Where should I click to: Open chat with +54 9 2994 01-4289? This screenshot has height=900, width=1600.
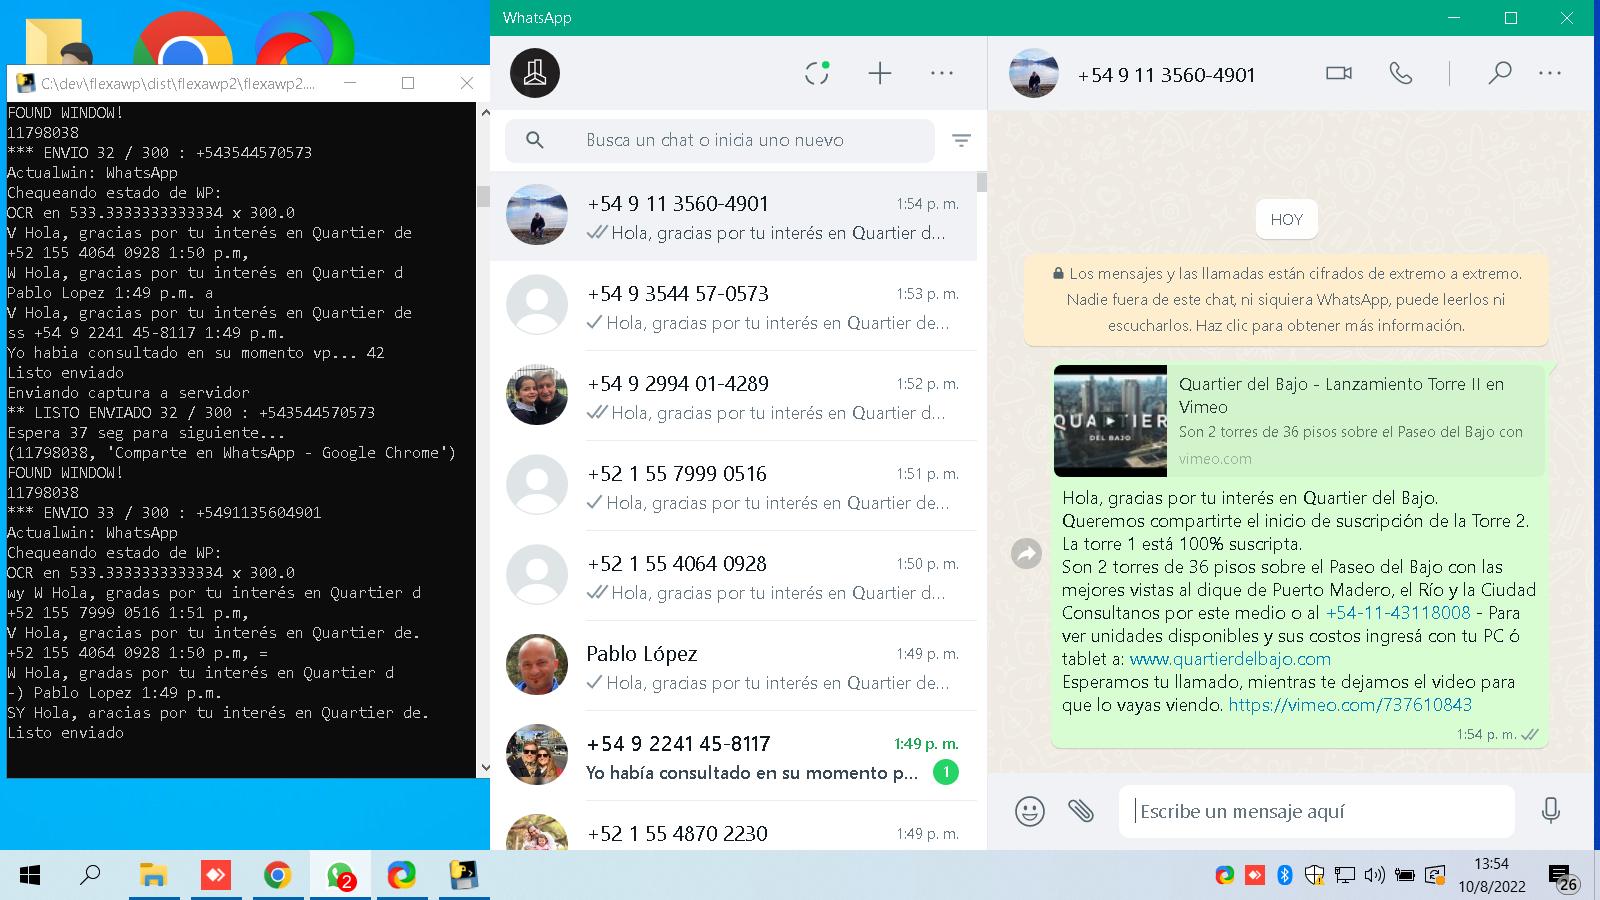click(x=733, y=396)
